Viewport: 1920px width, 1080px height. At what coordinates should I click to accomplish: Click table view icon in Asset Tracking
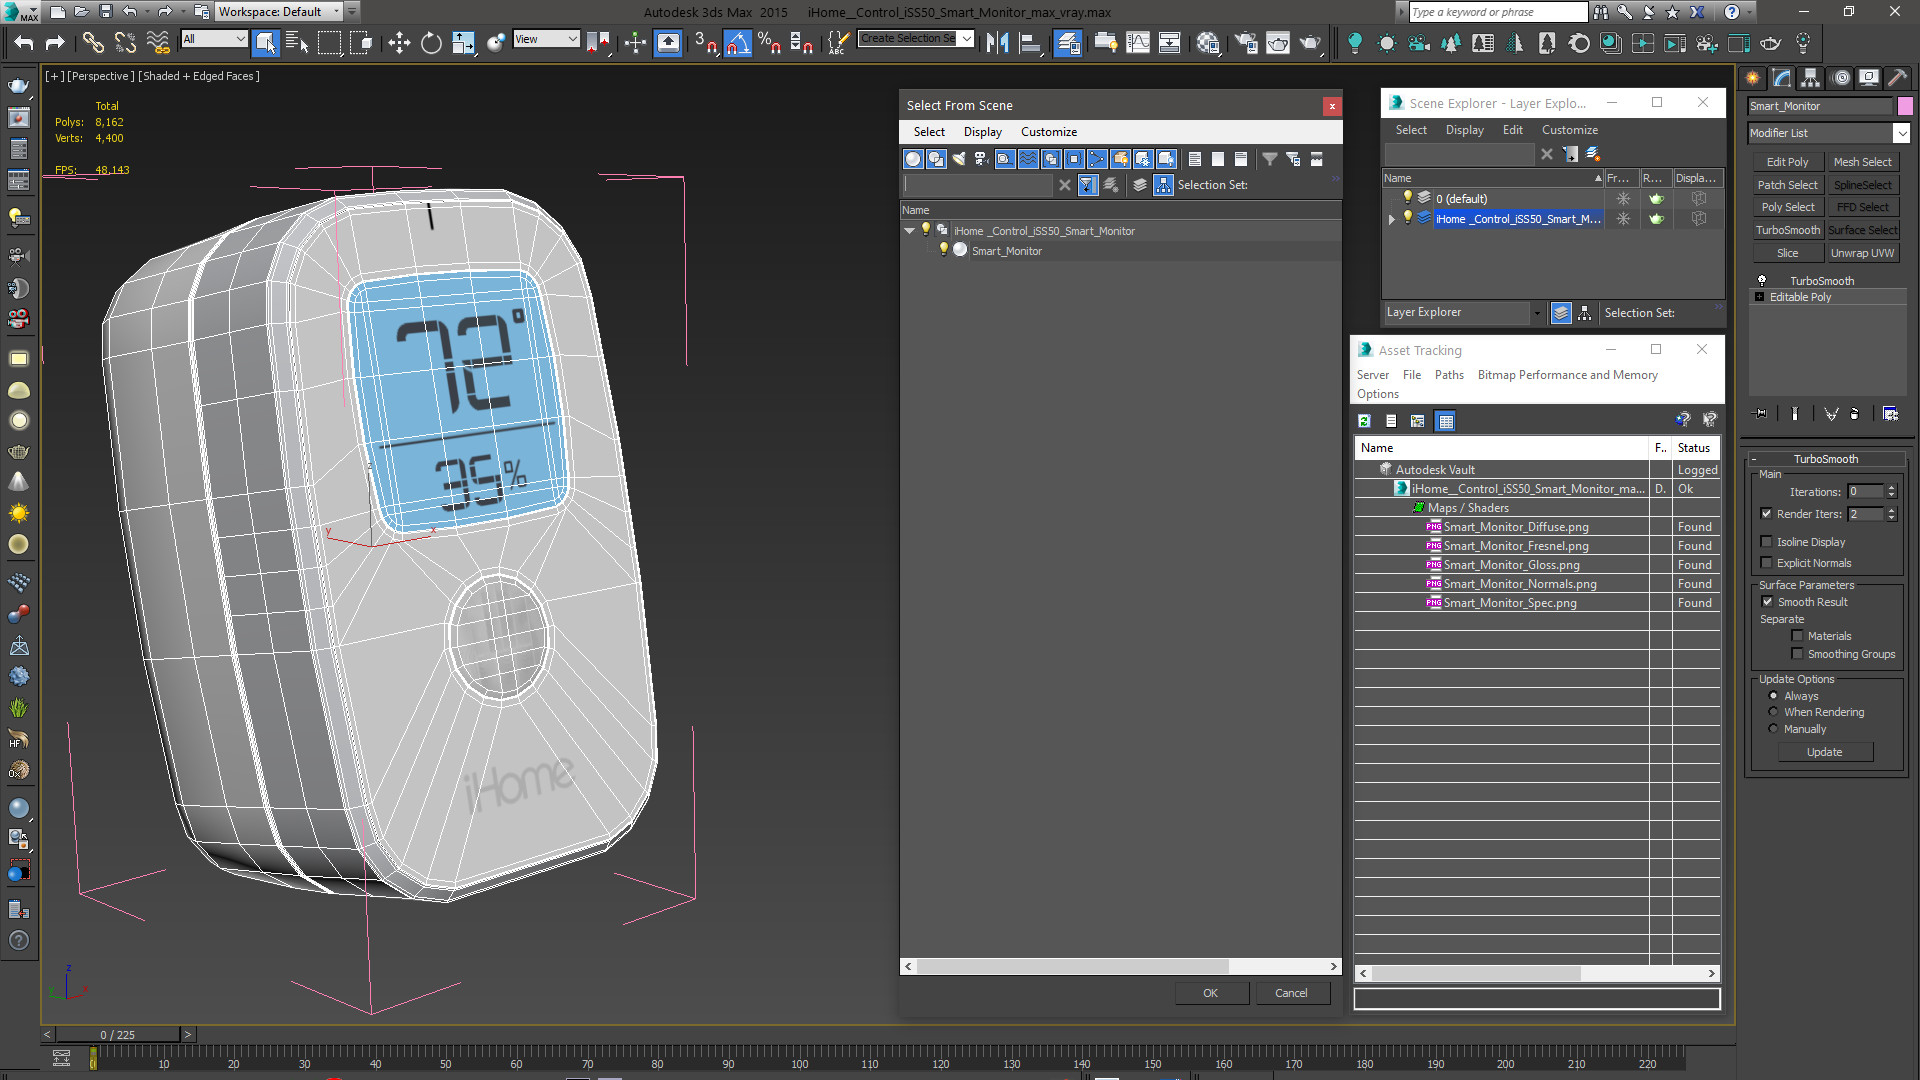tap(1445, 421)
